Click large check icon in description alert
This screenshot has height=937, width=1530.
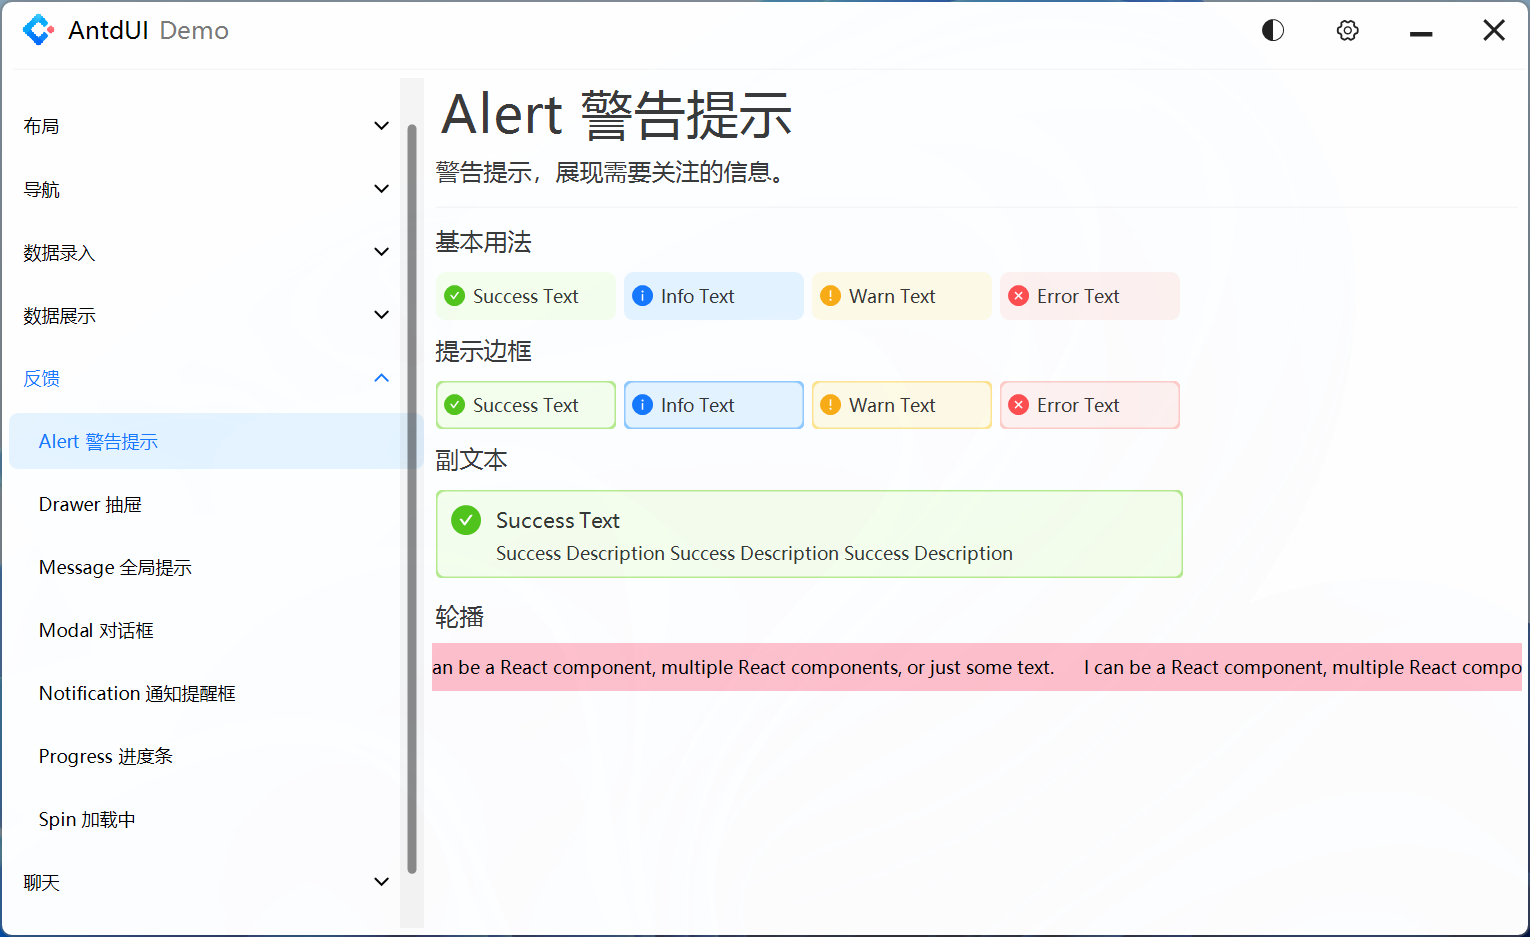[x=466, y=520]
